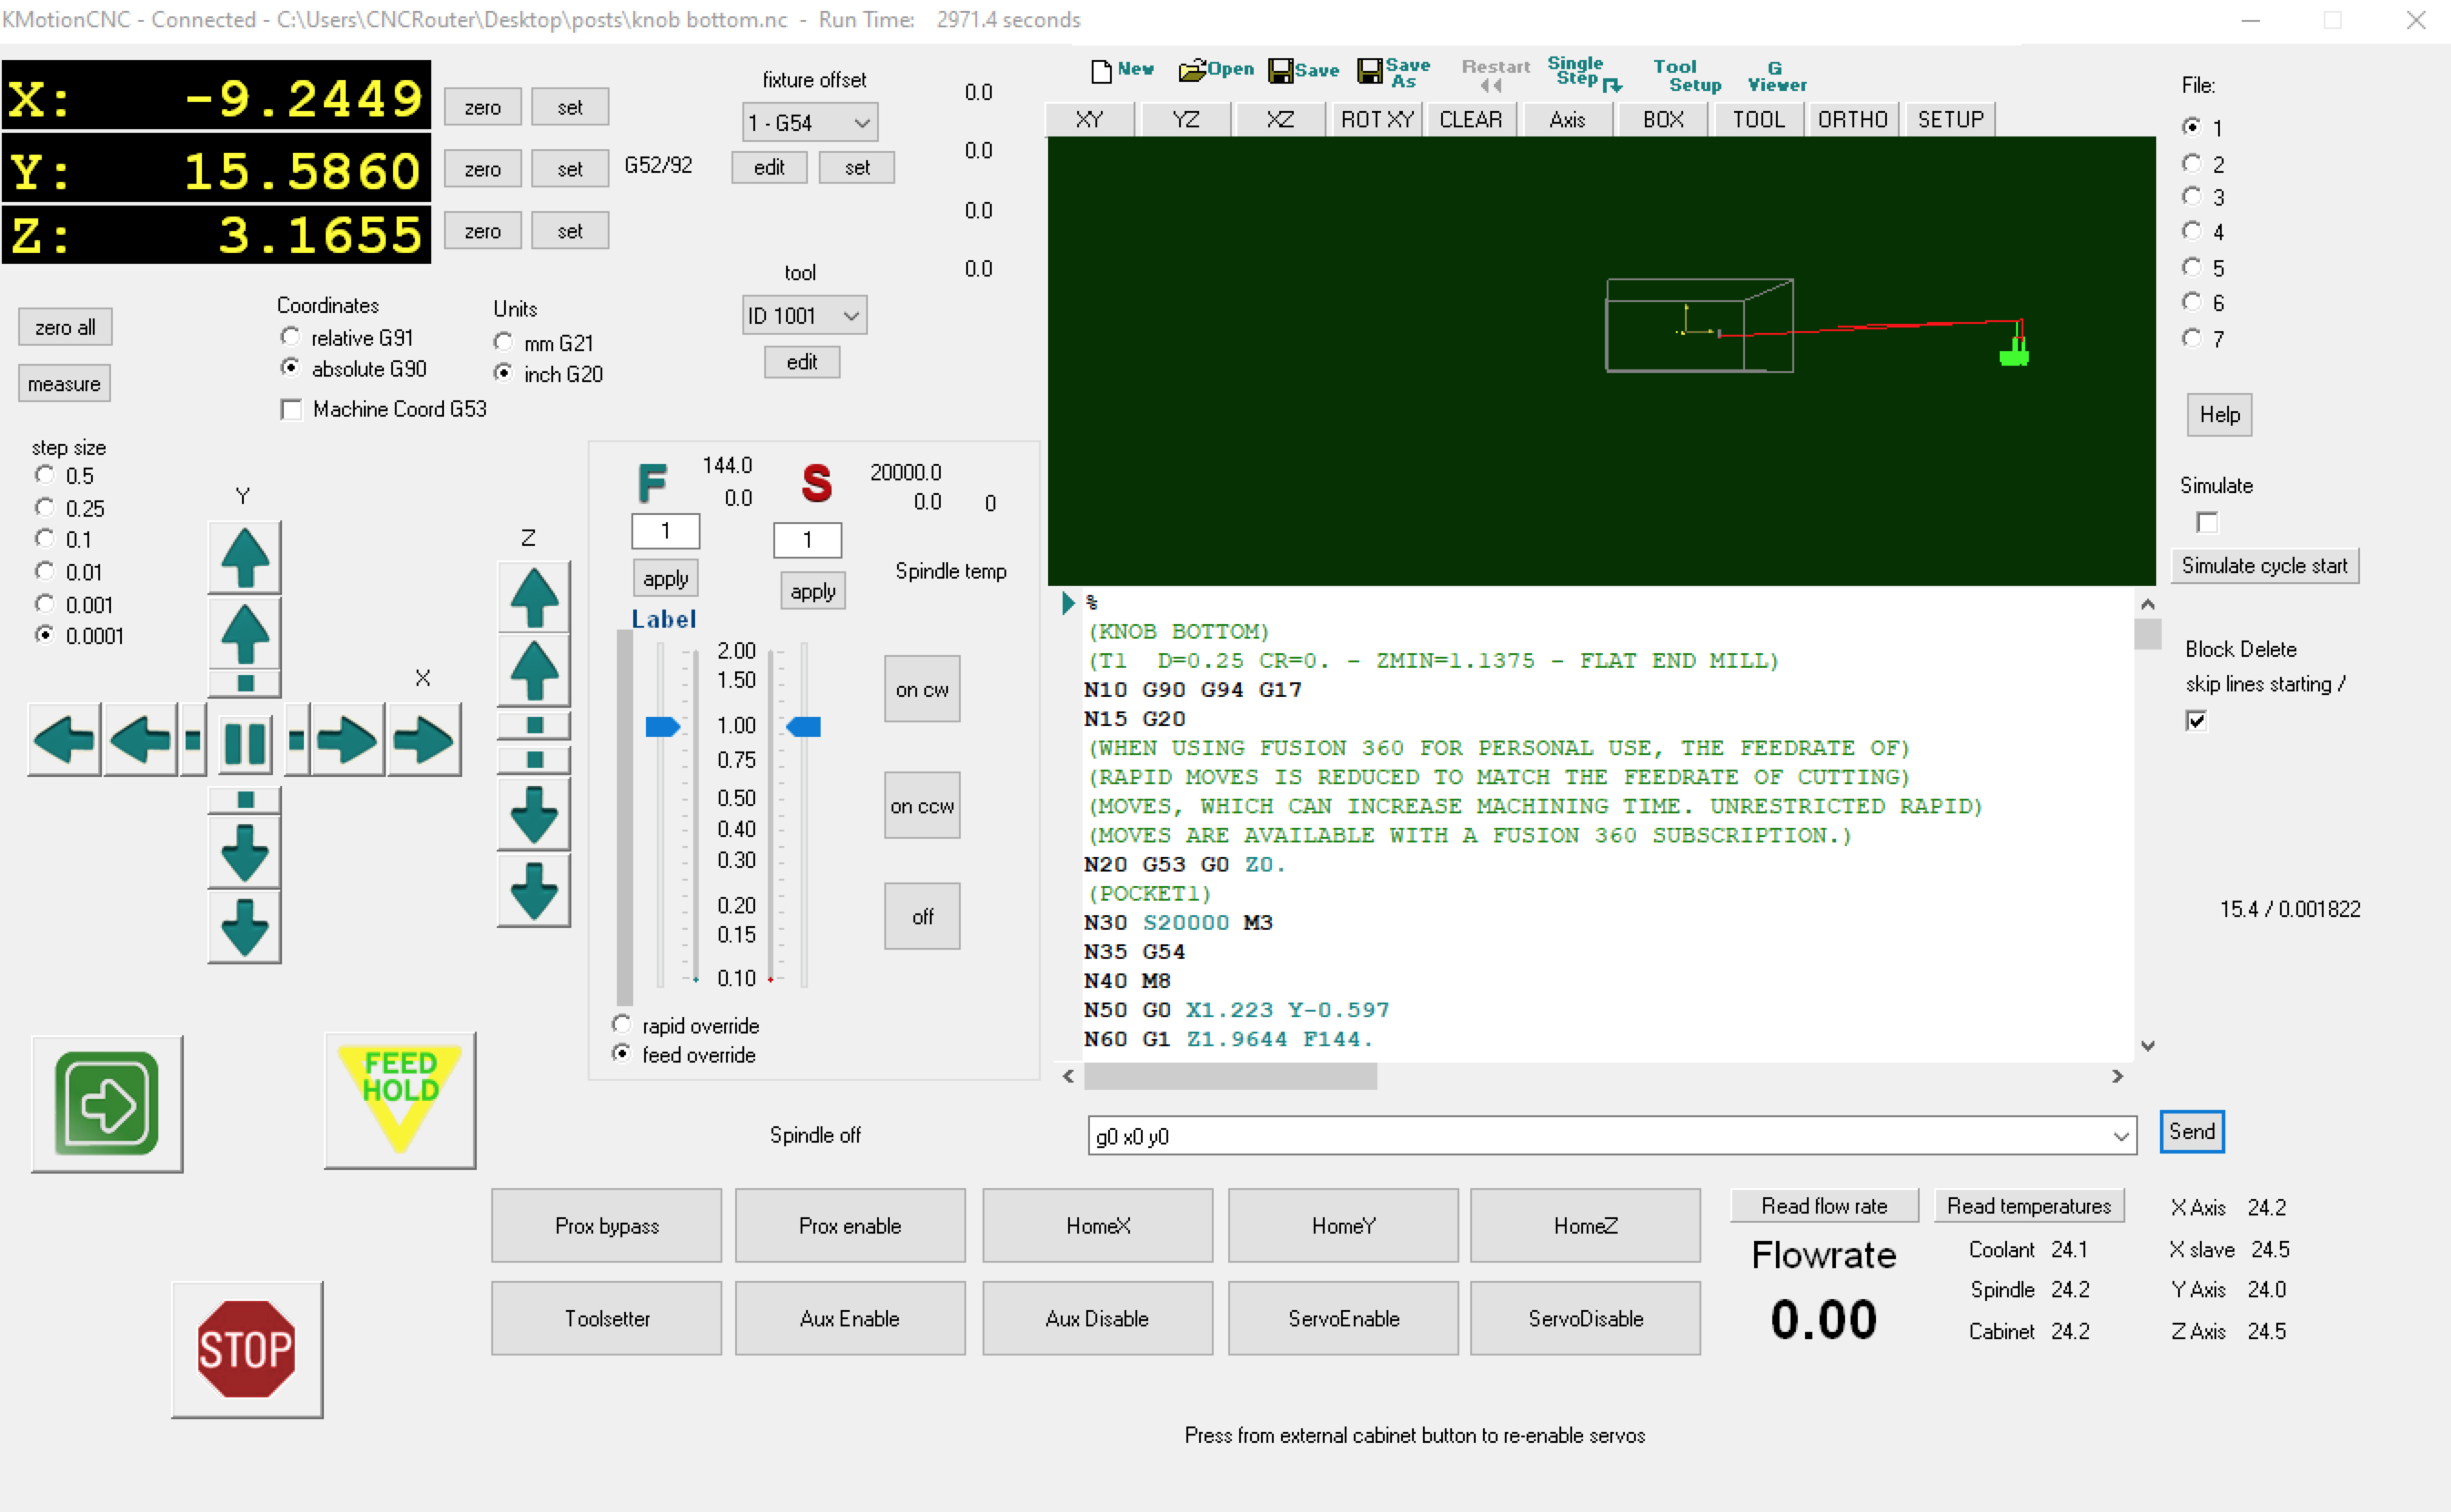Enable Machine Coord G53 checkbox
2451x1512 pixels.
292,410
